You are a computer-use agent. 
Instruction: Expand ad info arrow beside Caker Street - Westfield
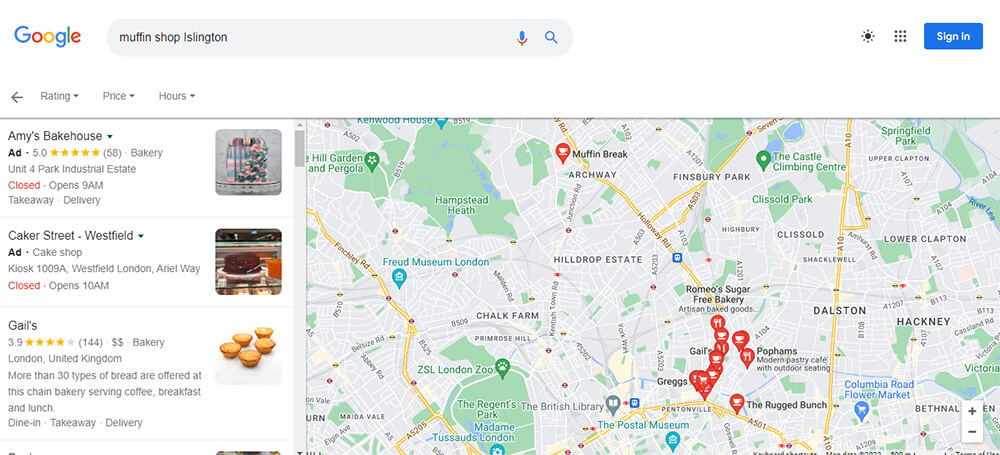(x=141, y=236)
